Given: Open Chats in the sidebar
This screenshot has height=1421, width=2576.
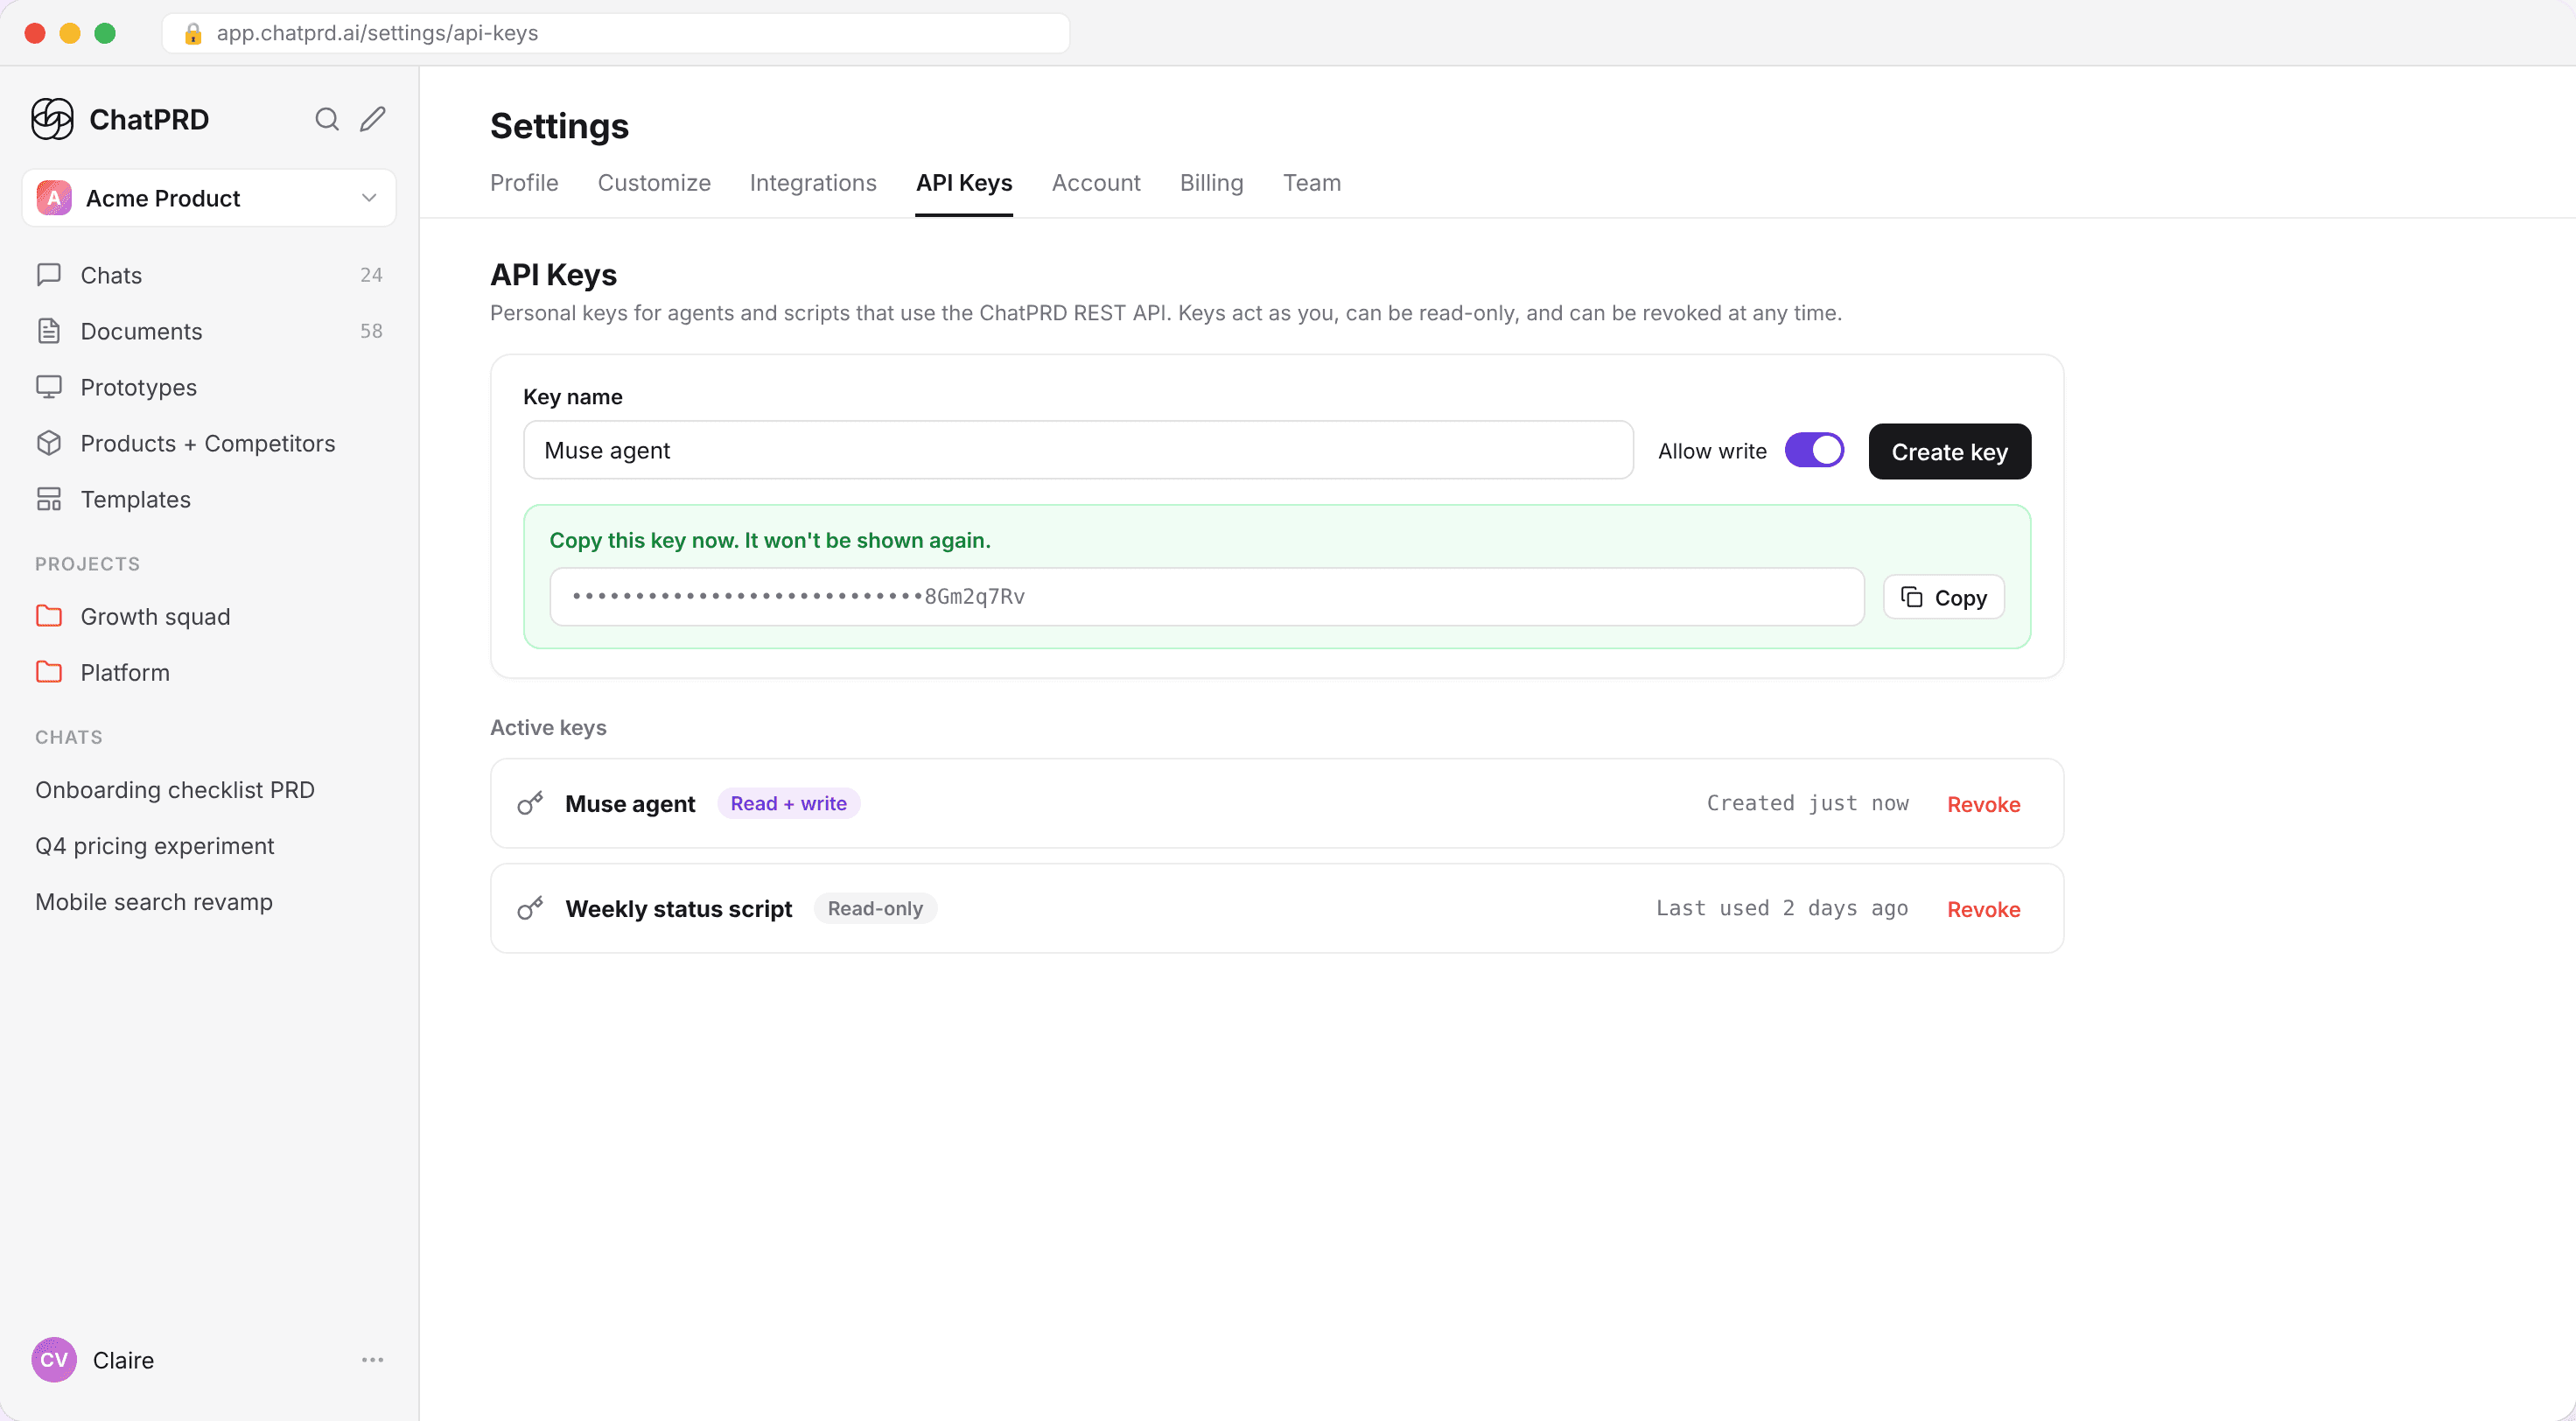Looking at the screenshot, I should click(x=209, y=275).
